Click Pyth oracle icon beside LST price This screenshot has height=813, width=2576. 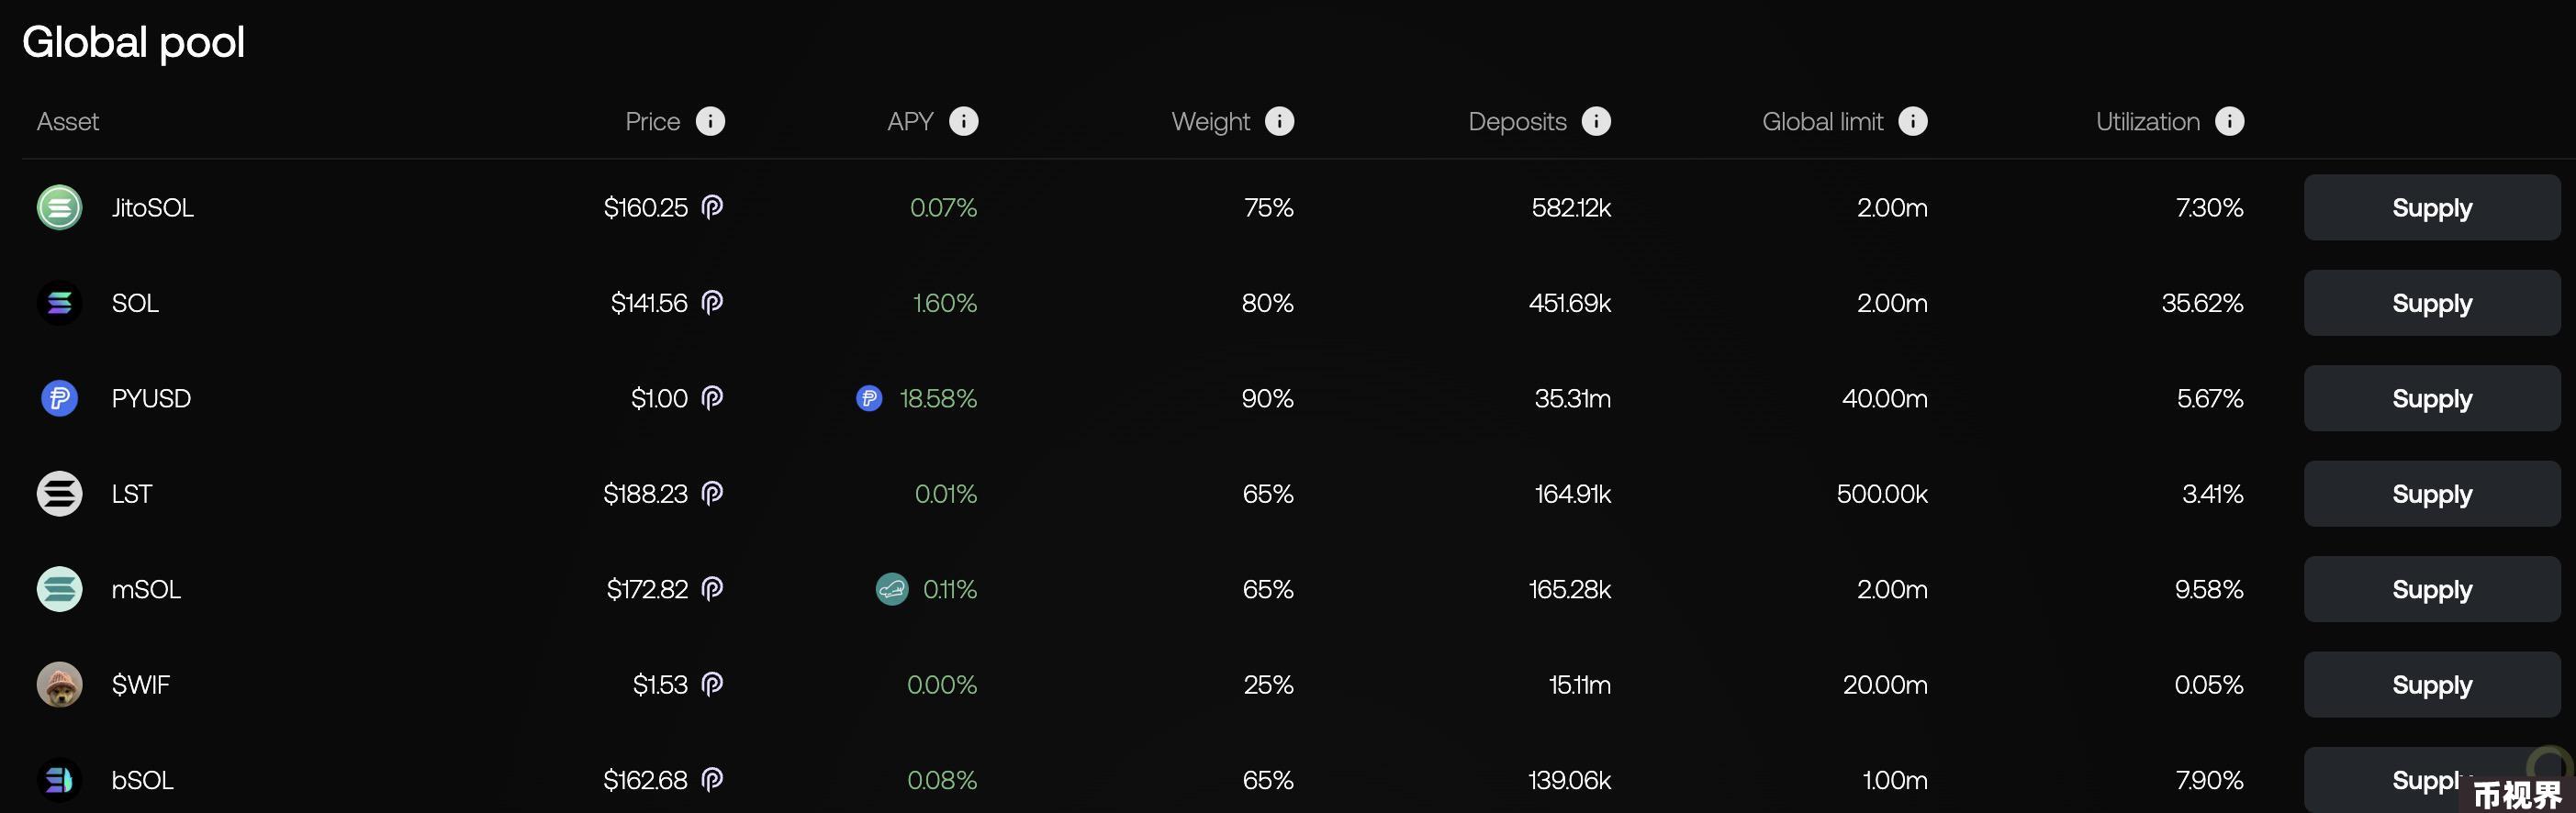click(x=712, y=493)
